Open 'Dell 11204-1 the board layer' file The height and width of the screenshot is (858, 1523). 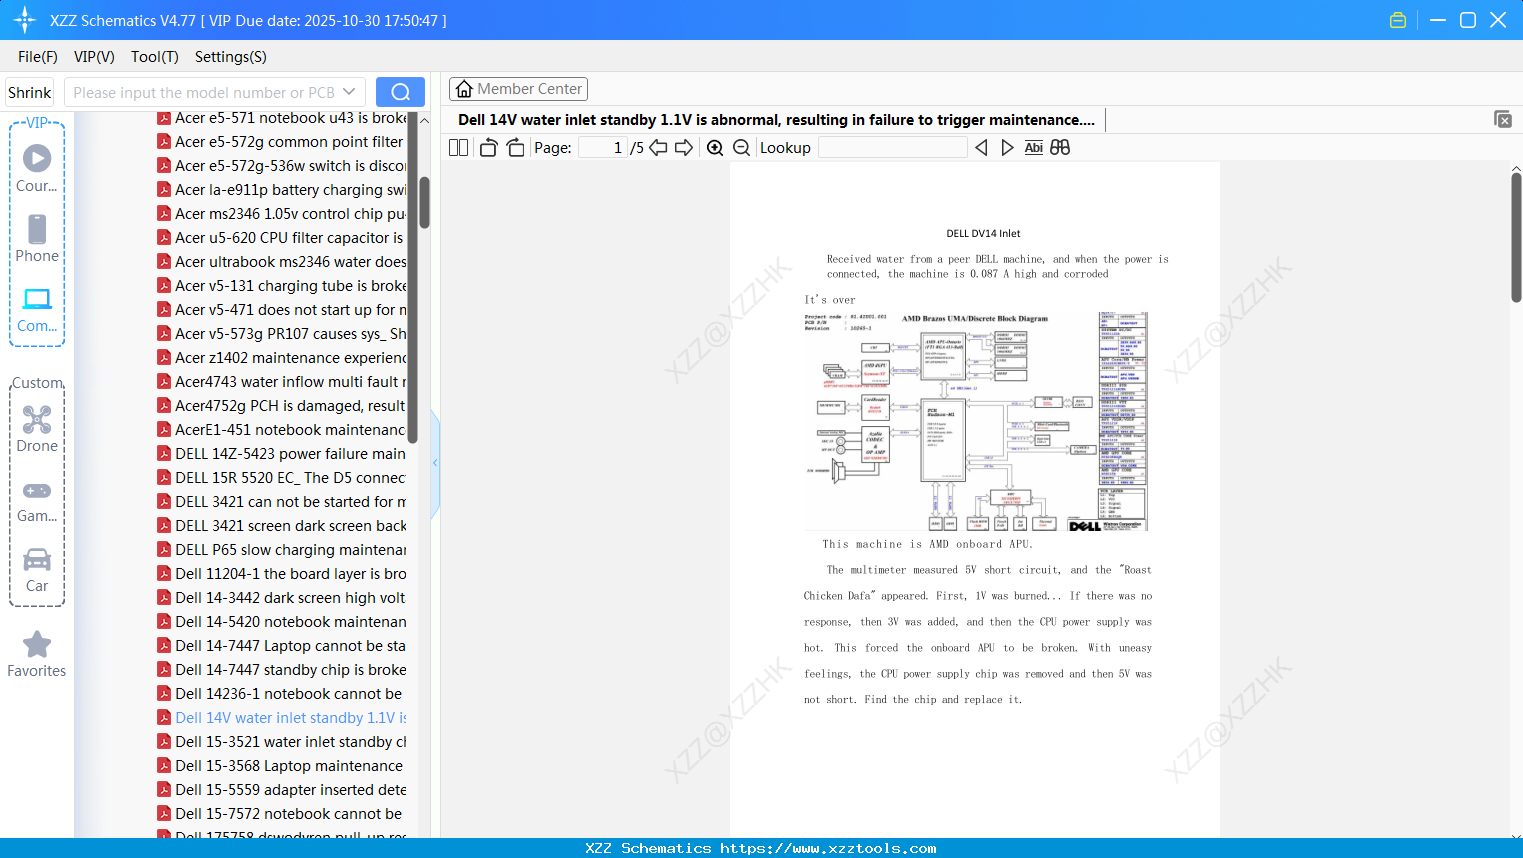coord(282,574)
